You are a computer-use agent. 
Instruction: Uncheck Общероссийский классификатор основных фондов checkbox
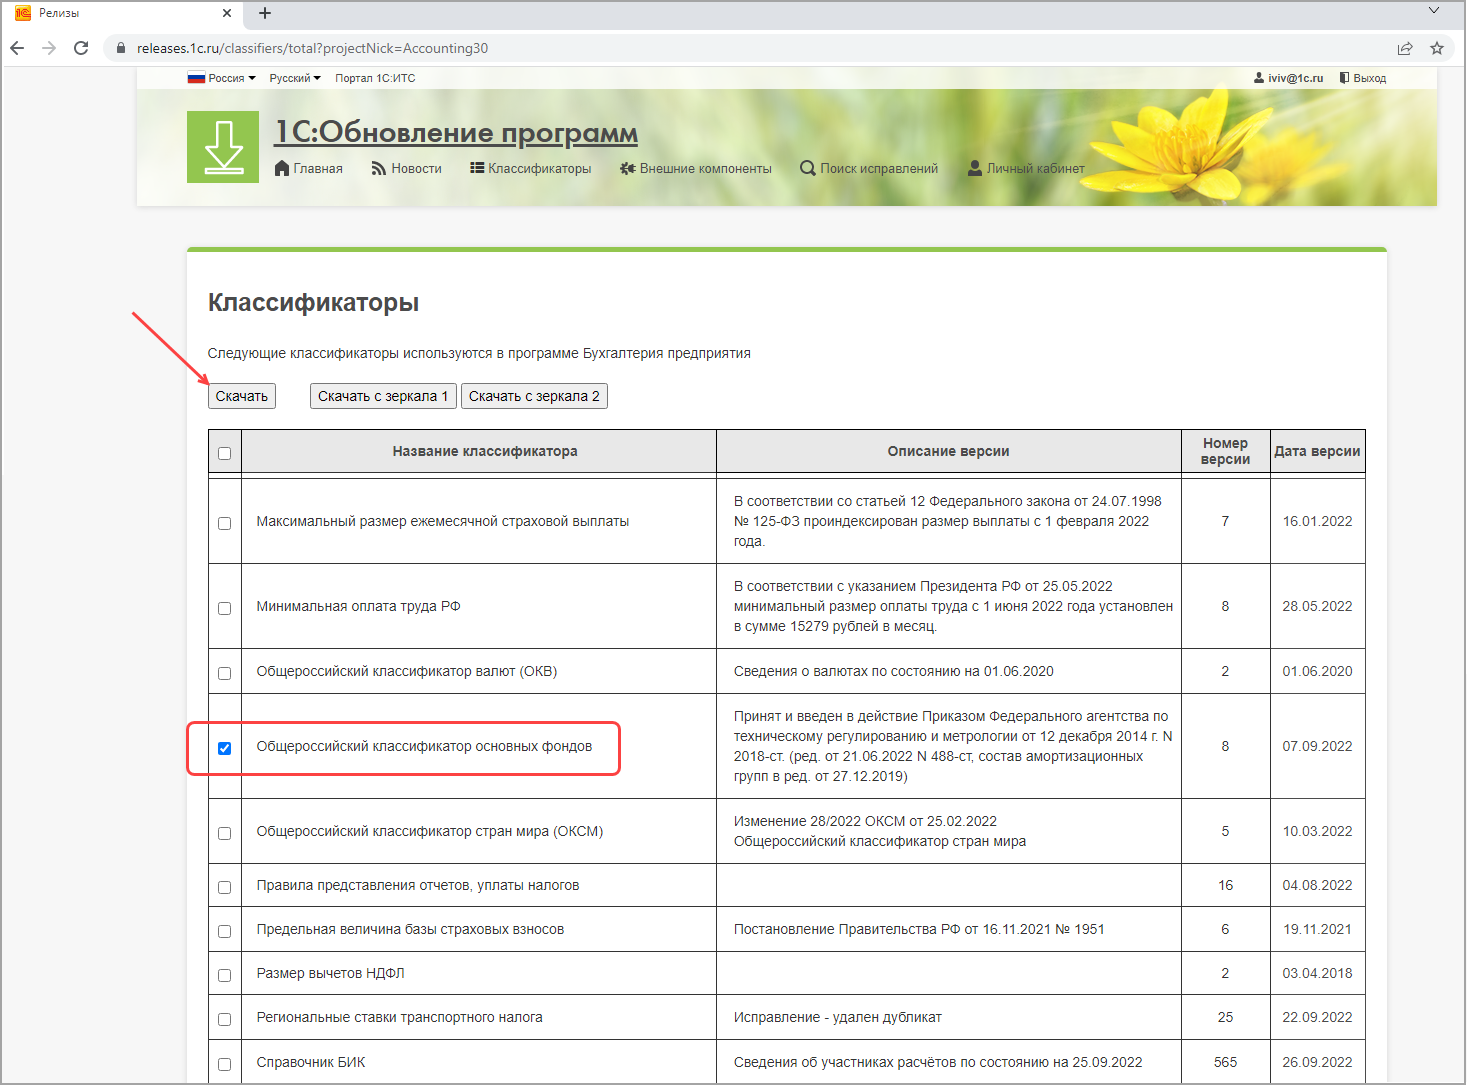click(224, 748)
